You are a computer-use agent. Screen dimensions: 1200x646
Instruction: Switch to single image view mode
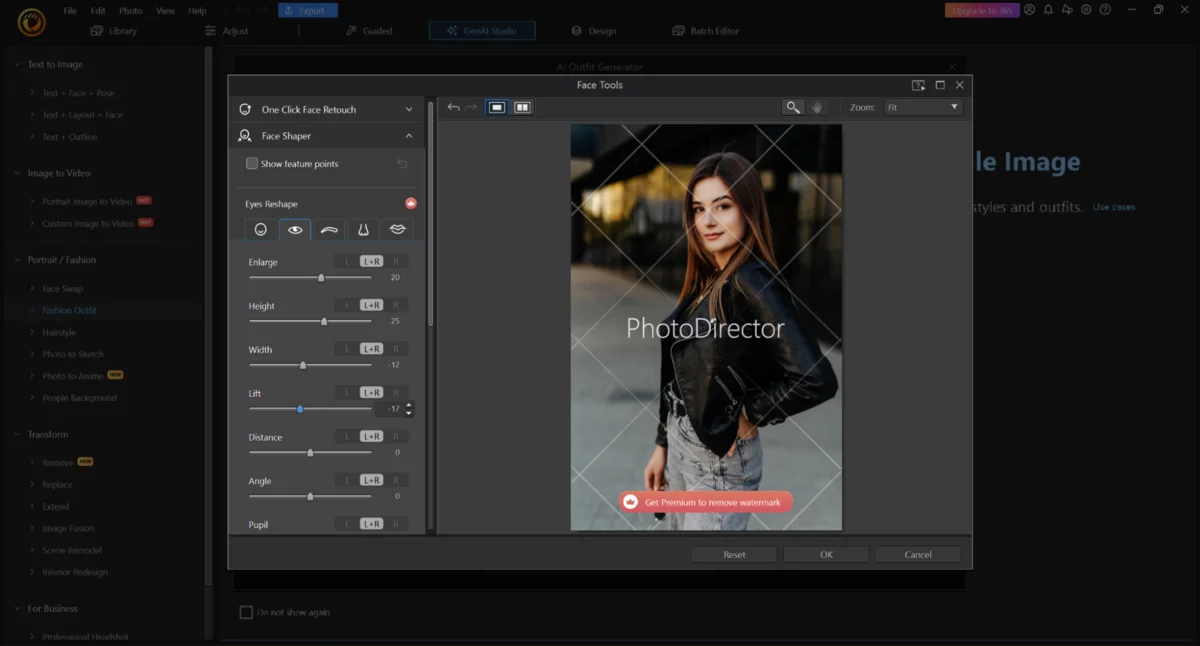(497, 107)
